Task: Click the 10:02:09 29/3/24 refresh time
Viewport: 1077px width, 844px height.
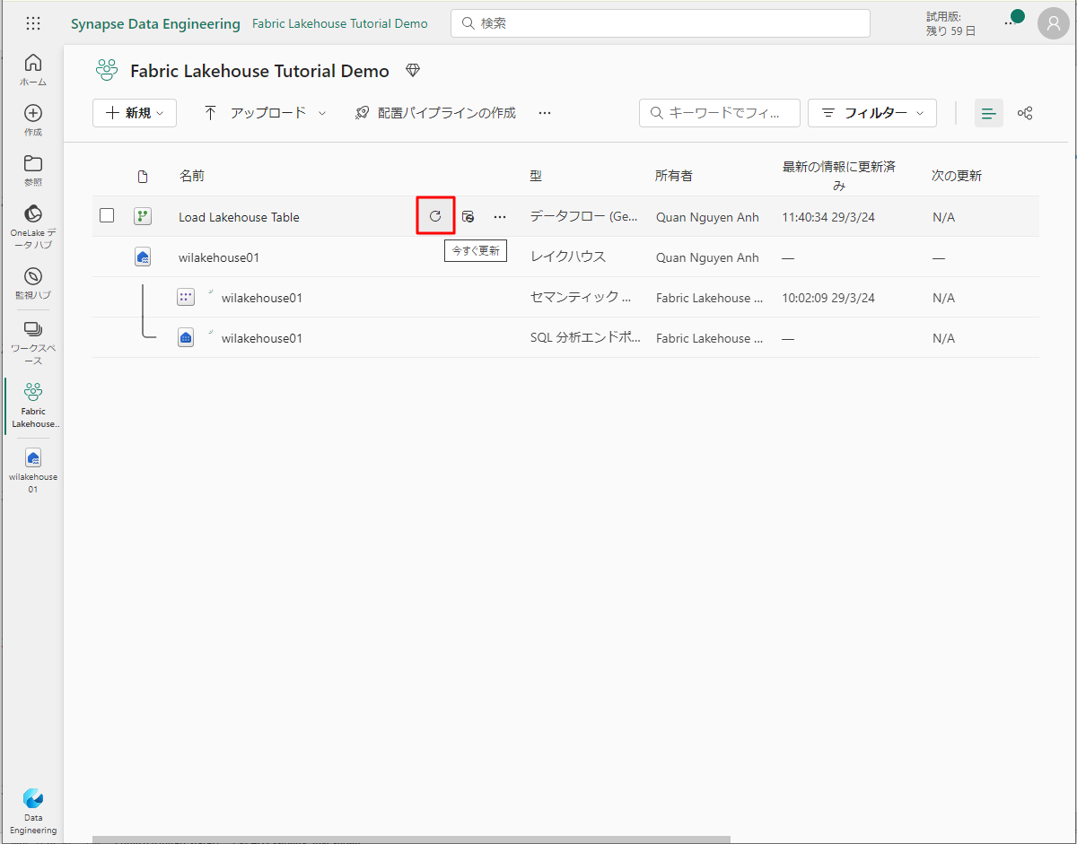Action: click(x=828, y=298)
